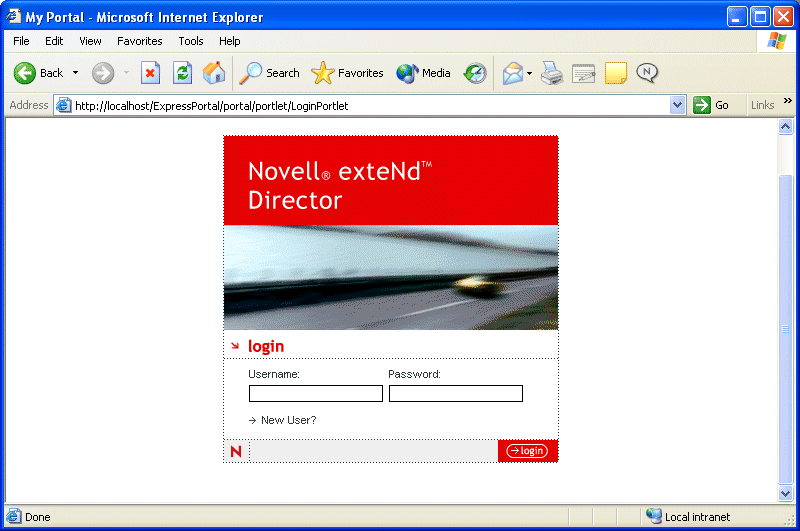Open the Edit menu

pos(54,41)
